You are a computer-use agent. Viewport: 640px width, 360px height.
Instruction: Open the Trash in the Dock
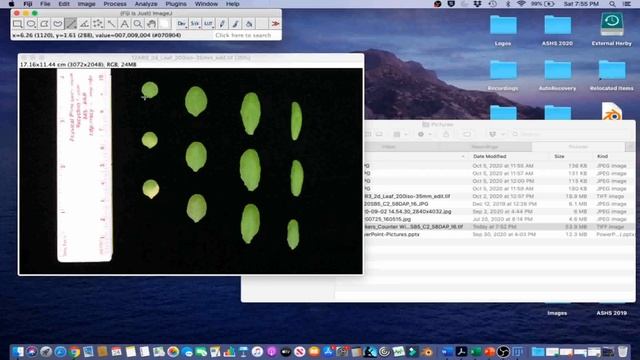coord(622,351)
